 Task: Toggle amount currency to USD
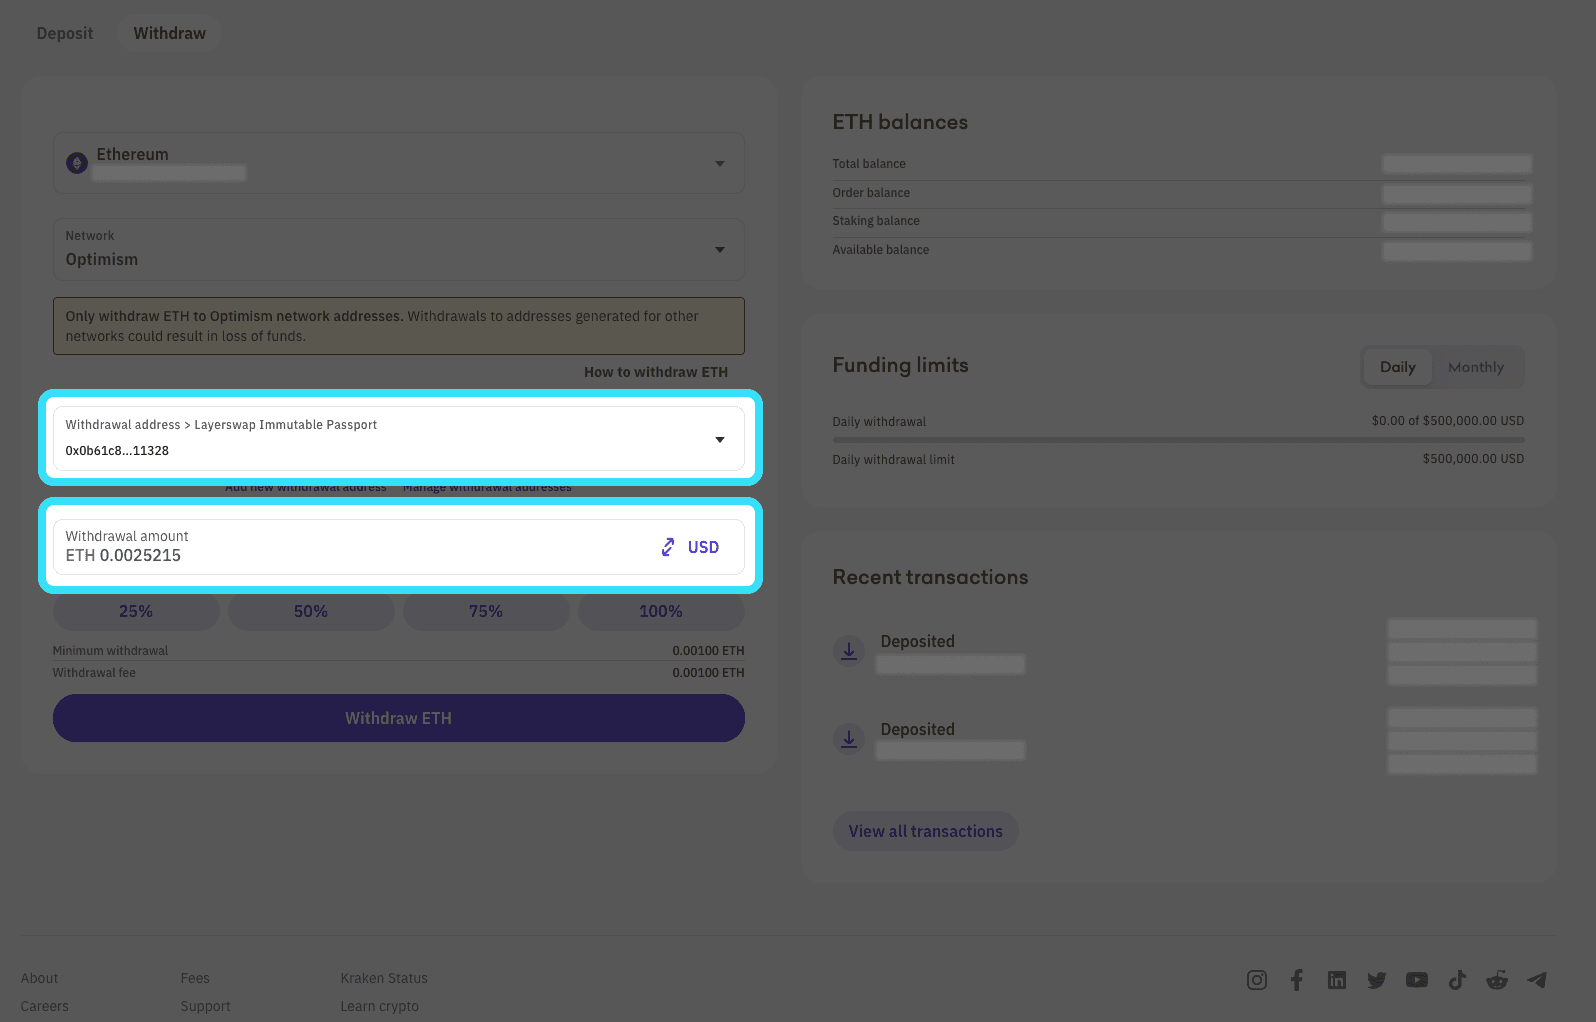pos(703,547)
